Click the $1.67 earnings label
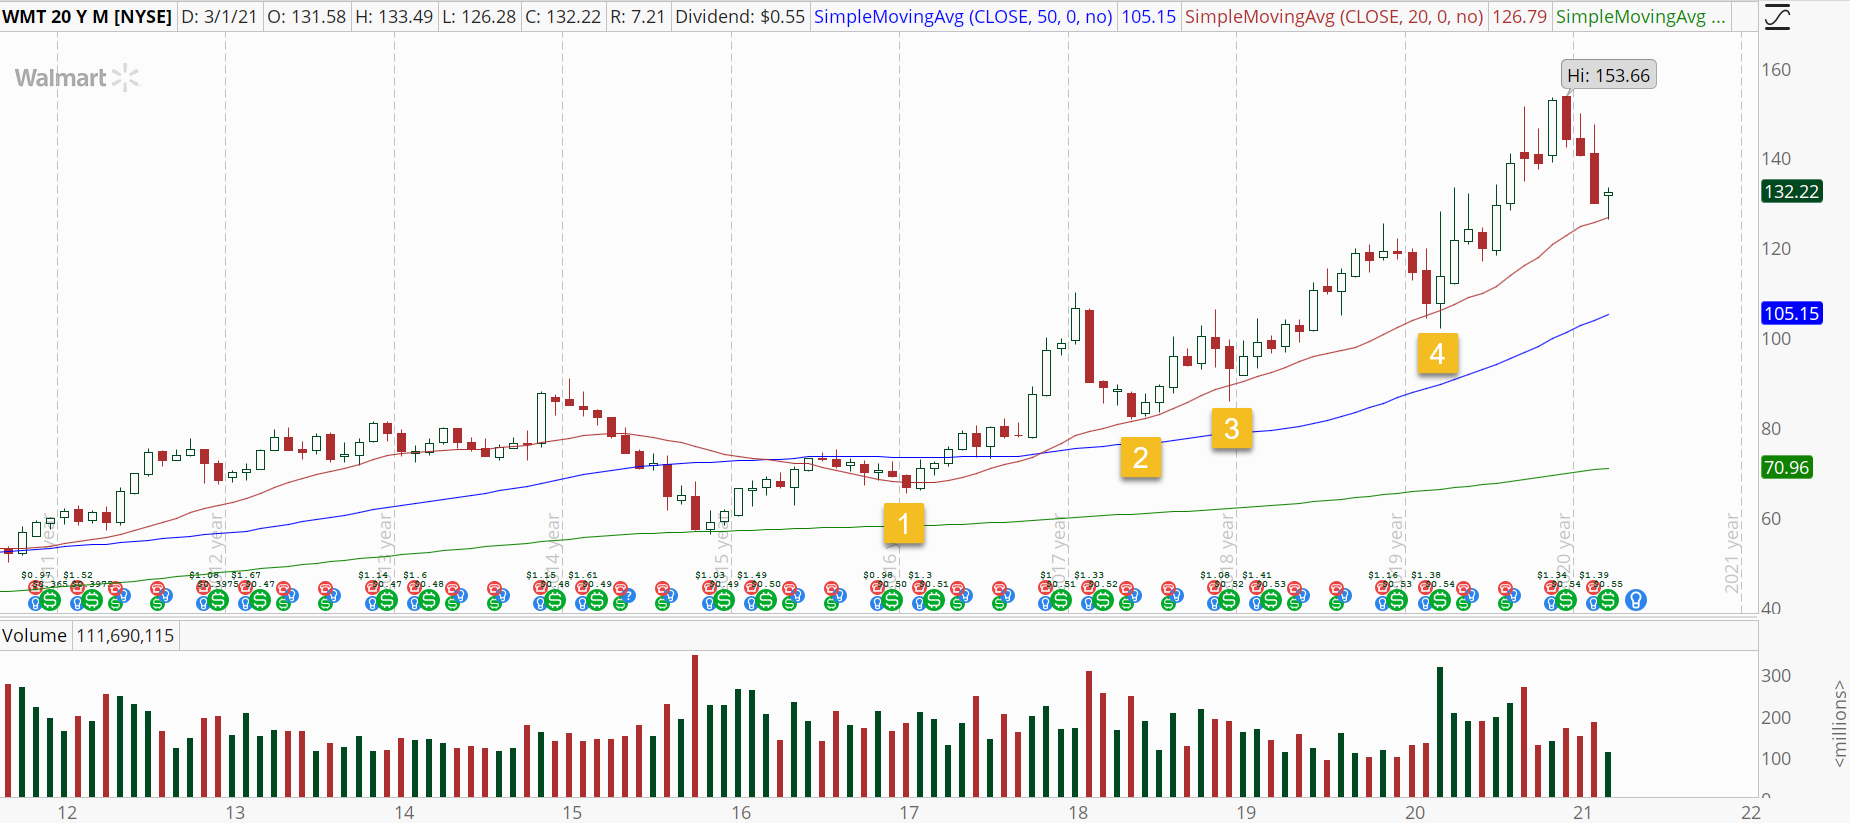The width and height of the screenshot is (1850, 823). (x=246, y=575)
